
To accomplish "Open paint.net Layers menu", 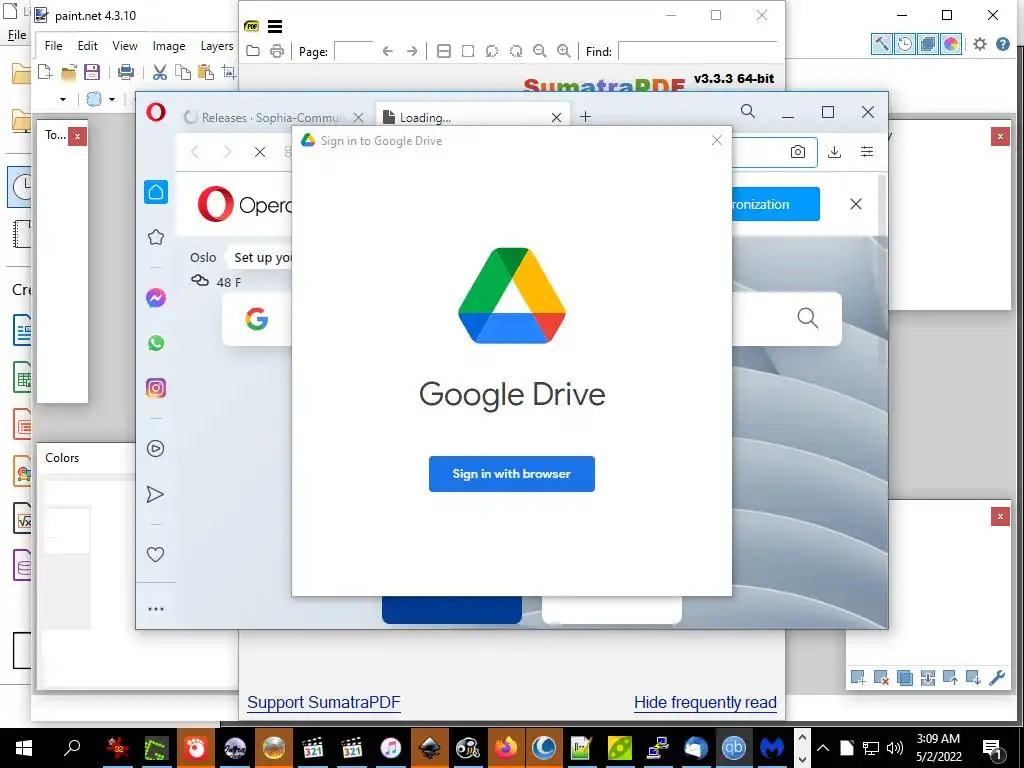I will 217,46.
